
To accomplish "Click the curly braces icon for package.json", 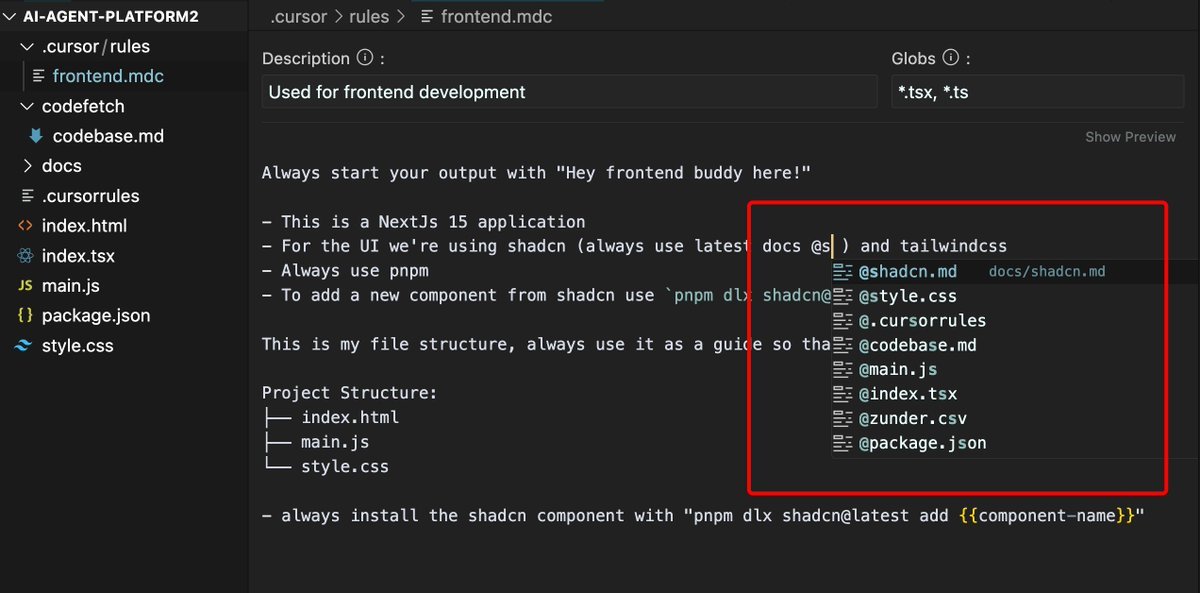I will tap(25, 316).
